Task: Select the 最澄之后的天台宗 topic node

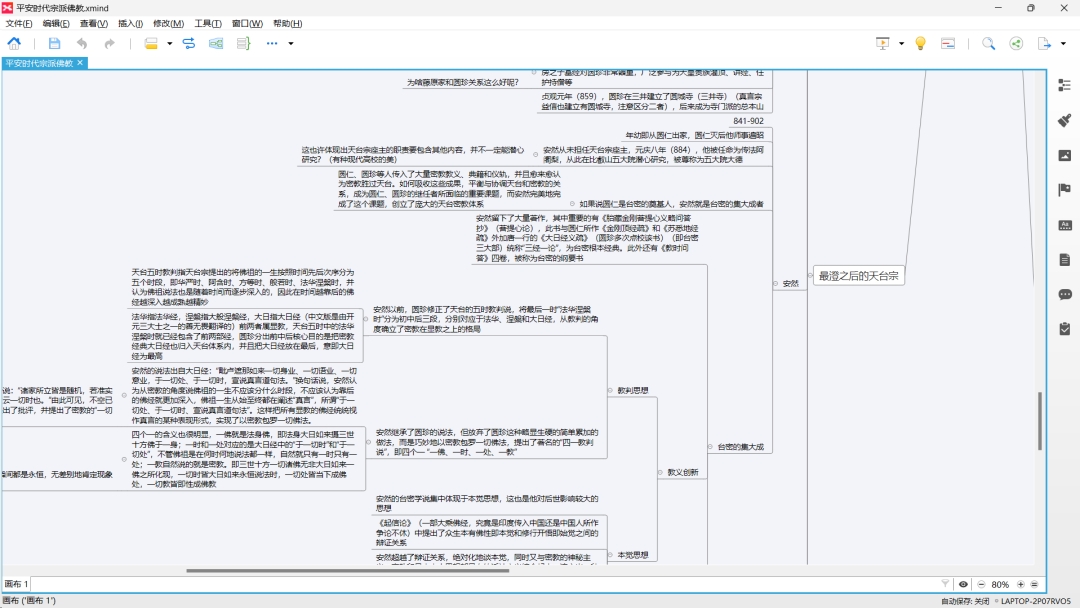Action: click(x=859, y=275)
